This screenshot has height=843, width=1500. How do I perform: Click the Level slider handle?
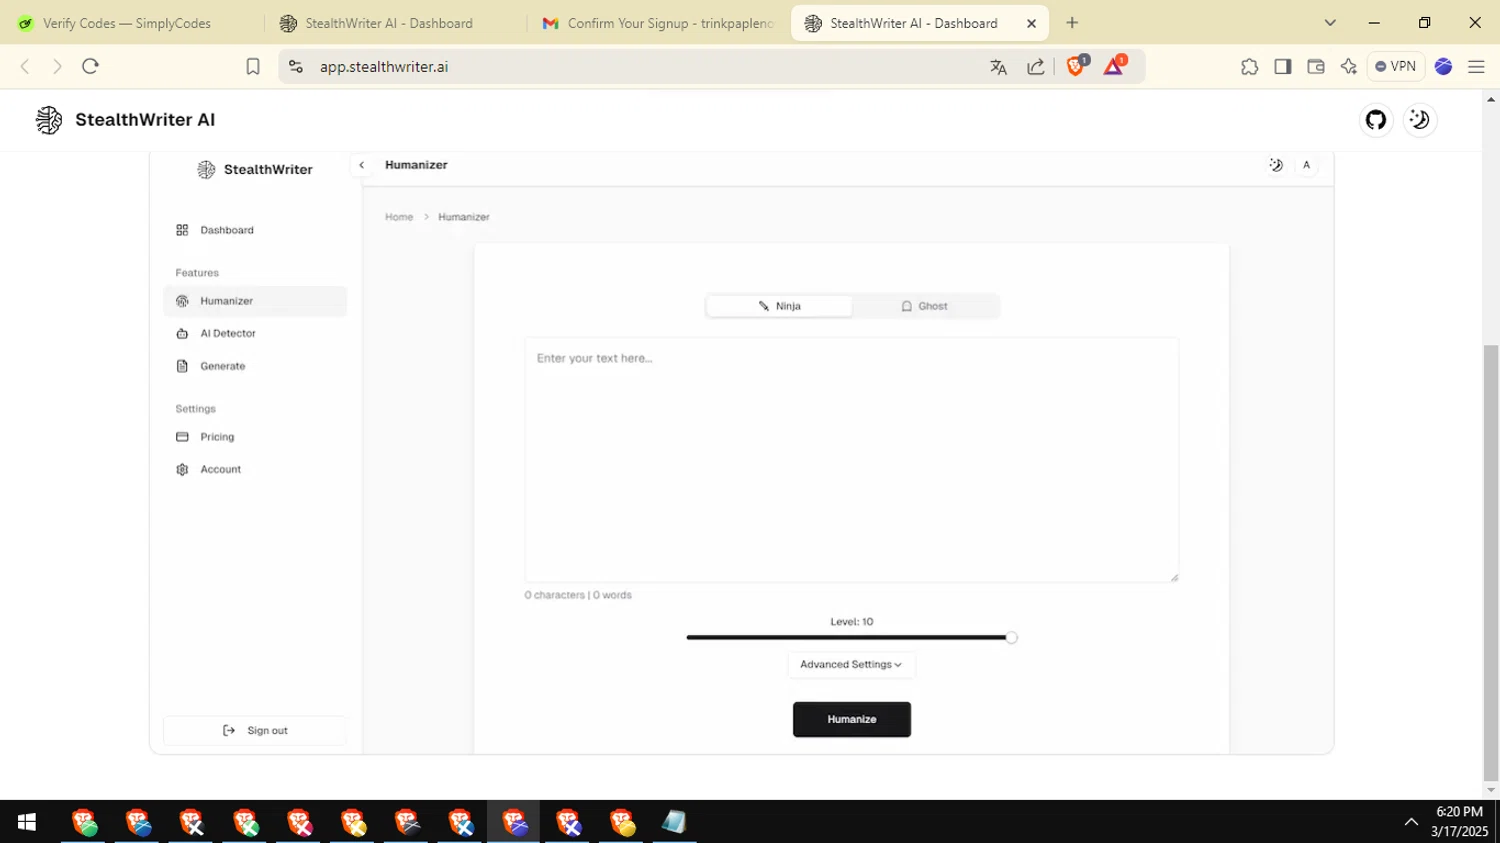click(x=1011, y=638)
